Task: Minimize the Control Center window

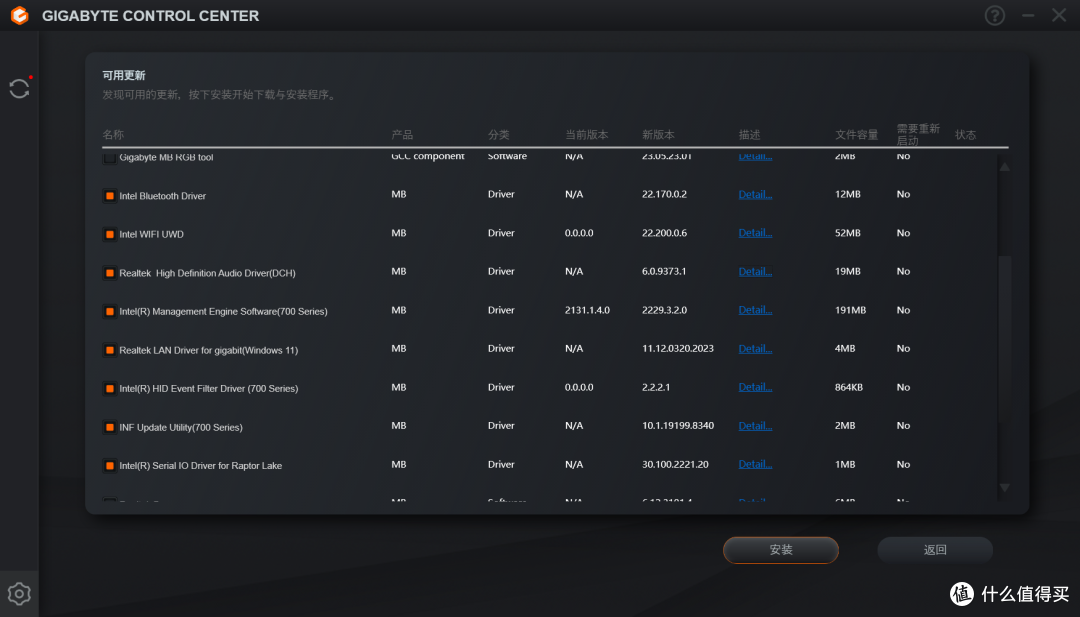Action: tap(1028, 15)
